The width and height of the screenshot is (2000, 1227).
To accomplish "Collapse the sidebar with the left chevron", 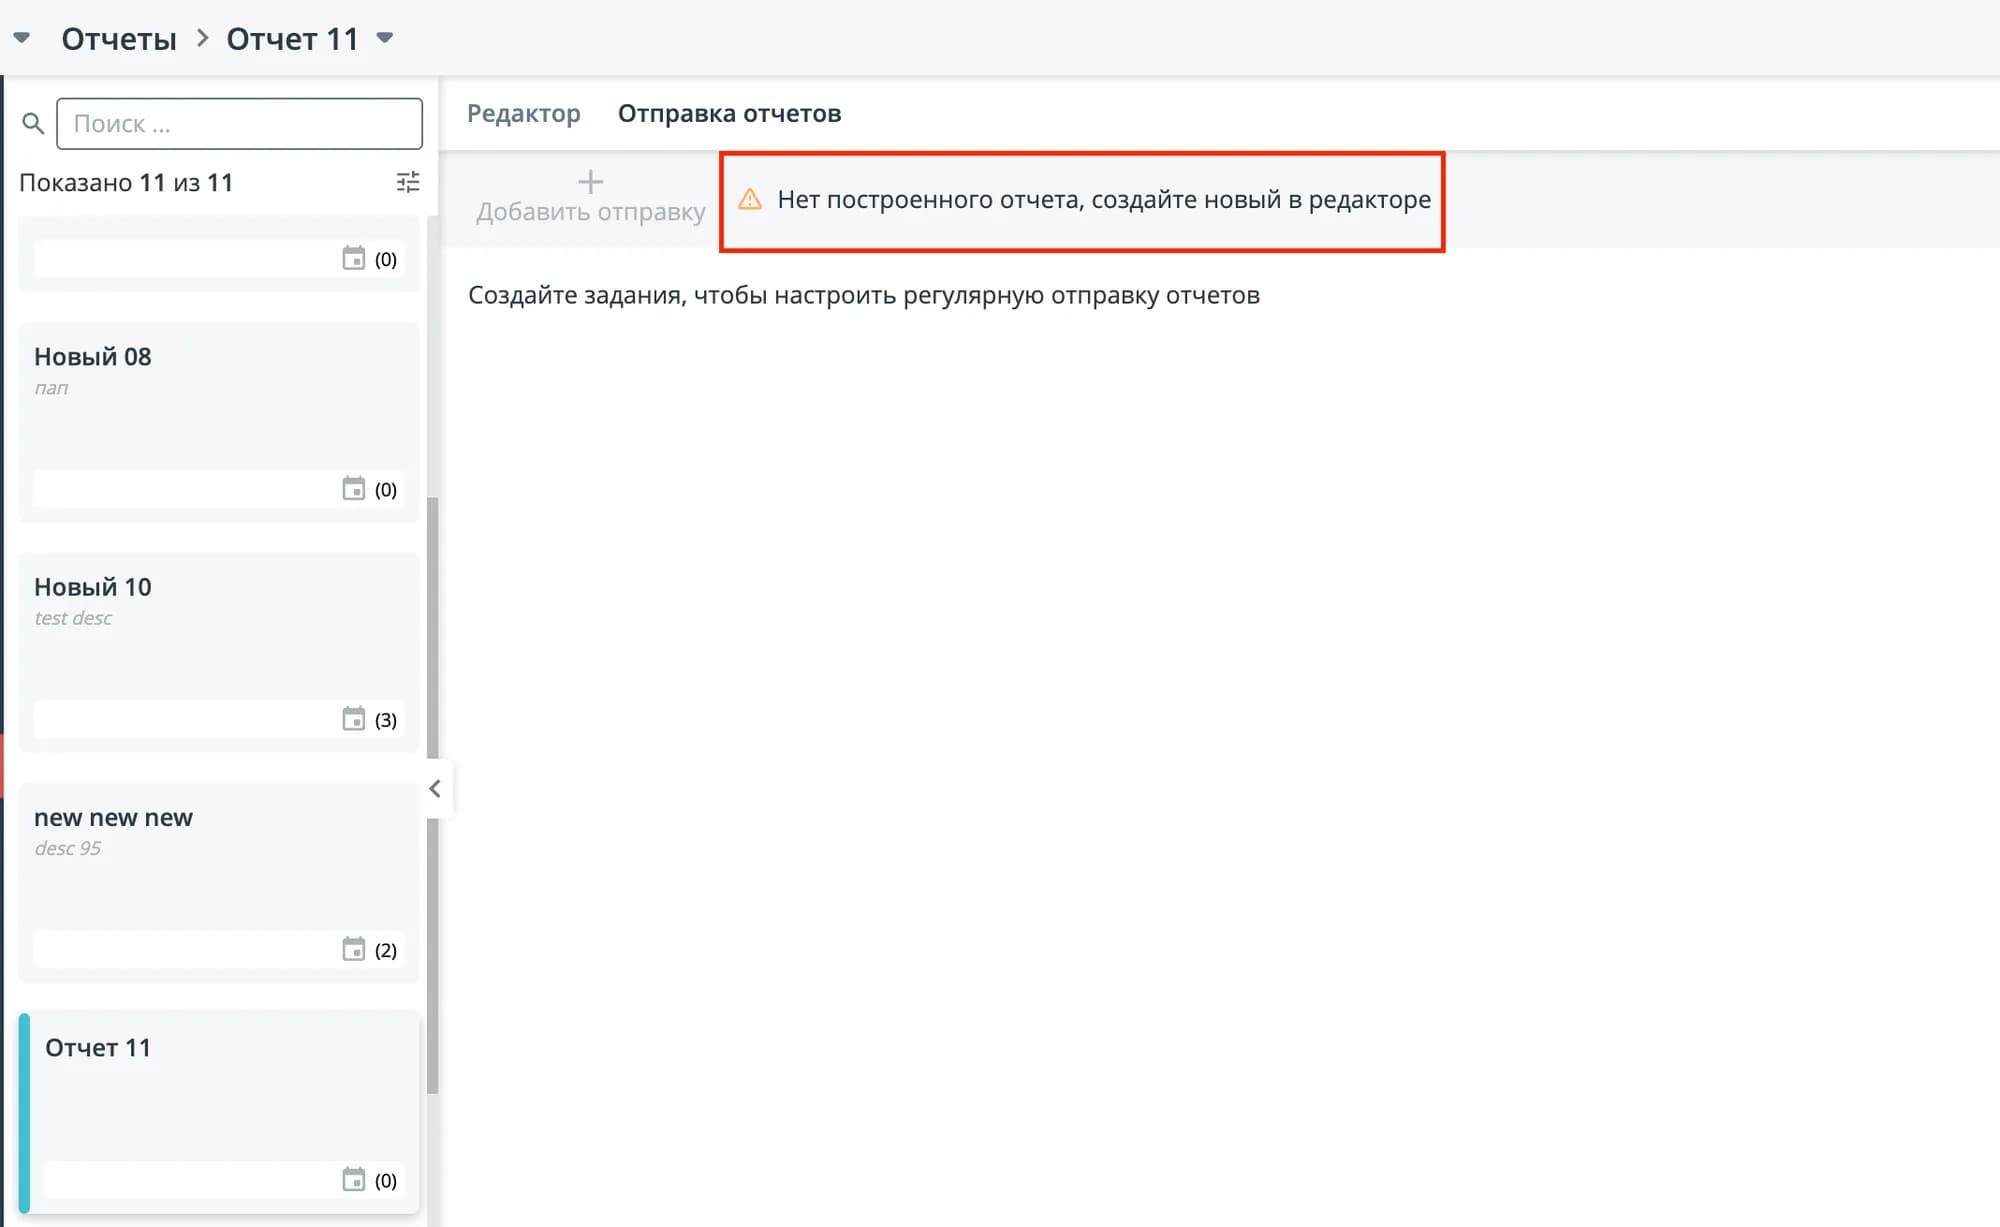I will pos(435,789).
